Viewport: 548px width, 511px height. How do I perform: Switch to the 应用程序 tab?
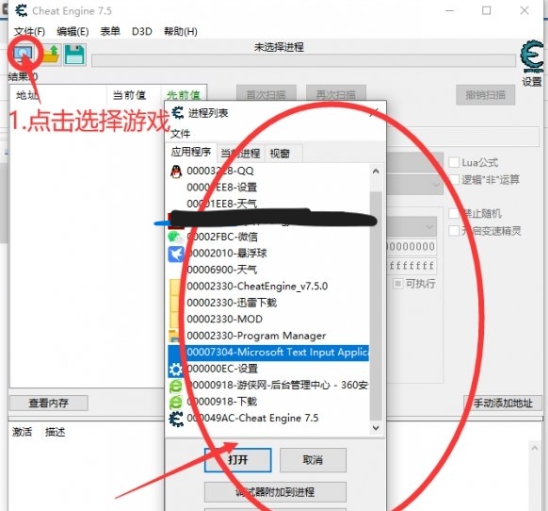tap(191, 152)
